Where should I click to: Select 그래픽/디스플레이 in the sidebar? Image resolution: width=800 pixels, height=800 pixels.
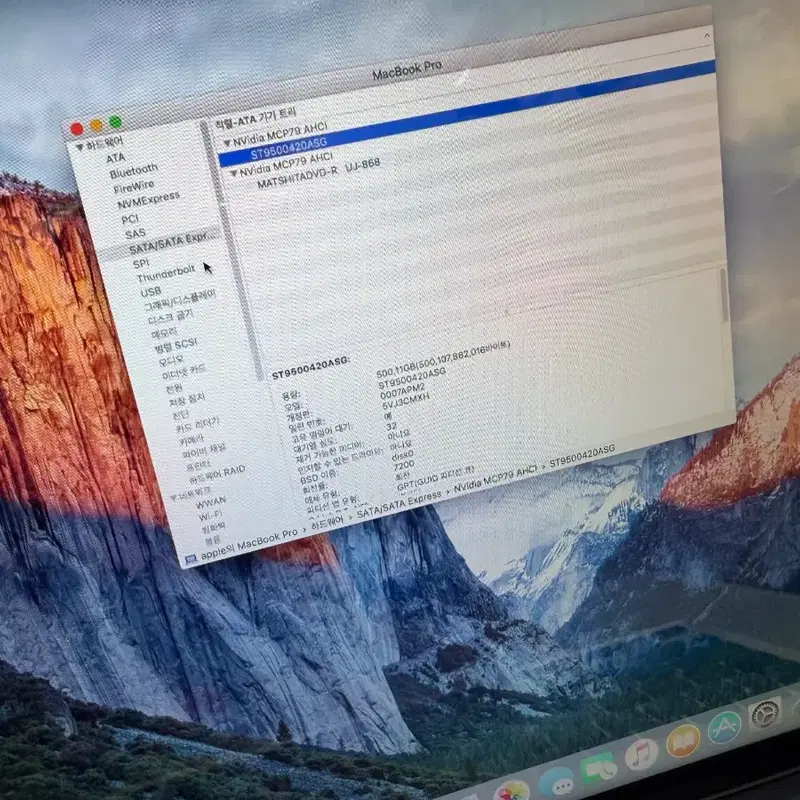tap(180, 301)
